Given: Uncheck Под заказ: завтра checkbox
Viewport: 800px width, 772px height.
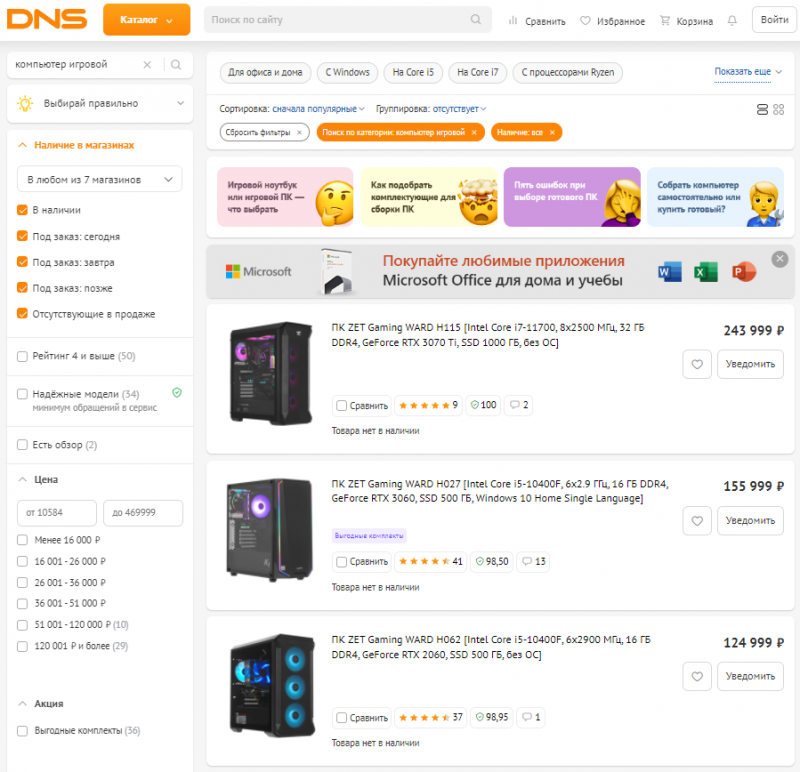Looking at the screenshot, I should coord(22,262).
